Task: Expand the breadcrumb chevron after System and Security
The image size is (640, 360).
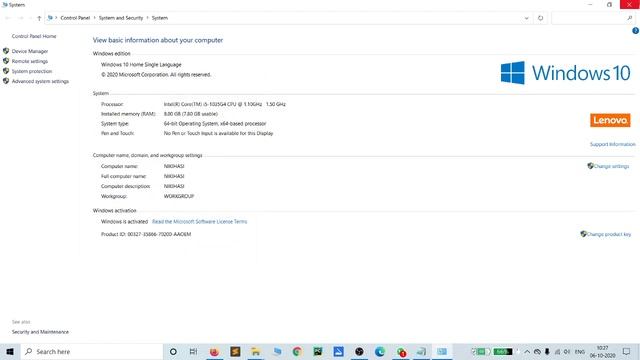Action: click(x=147, y=18)
